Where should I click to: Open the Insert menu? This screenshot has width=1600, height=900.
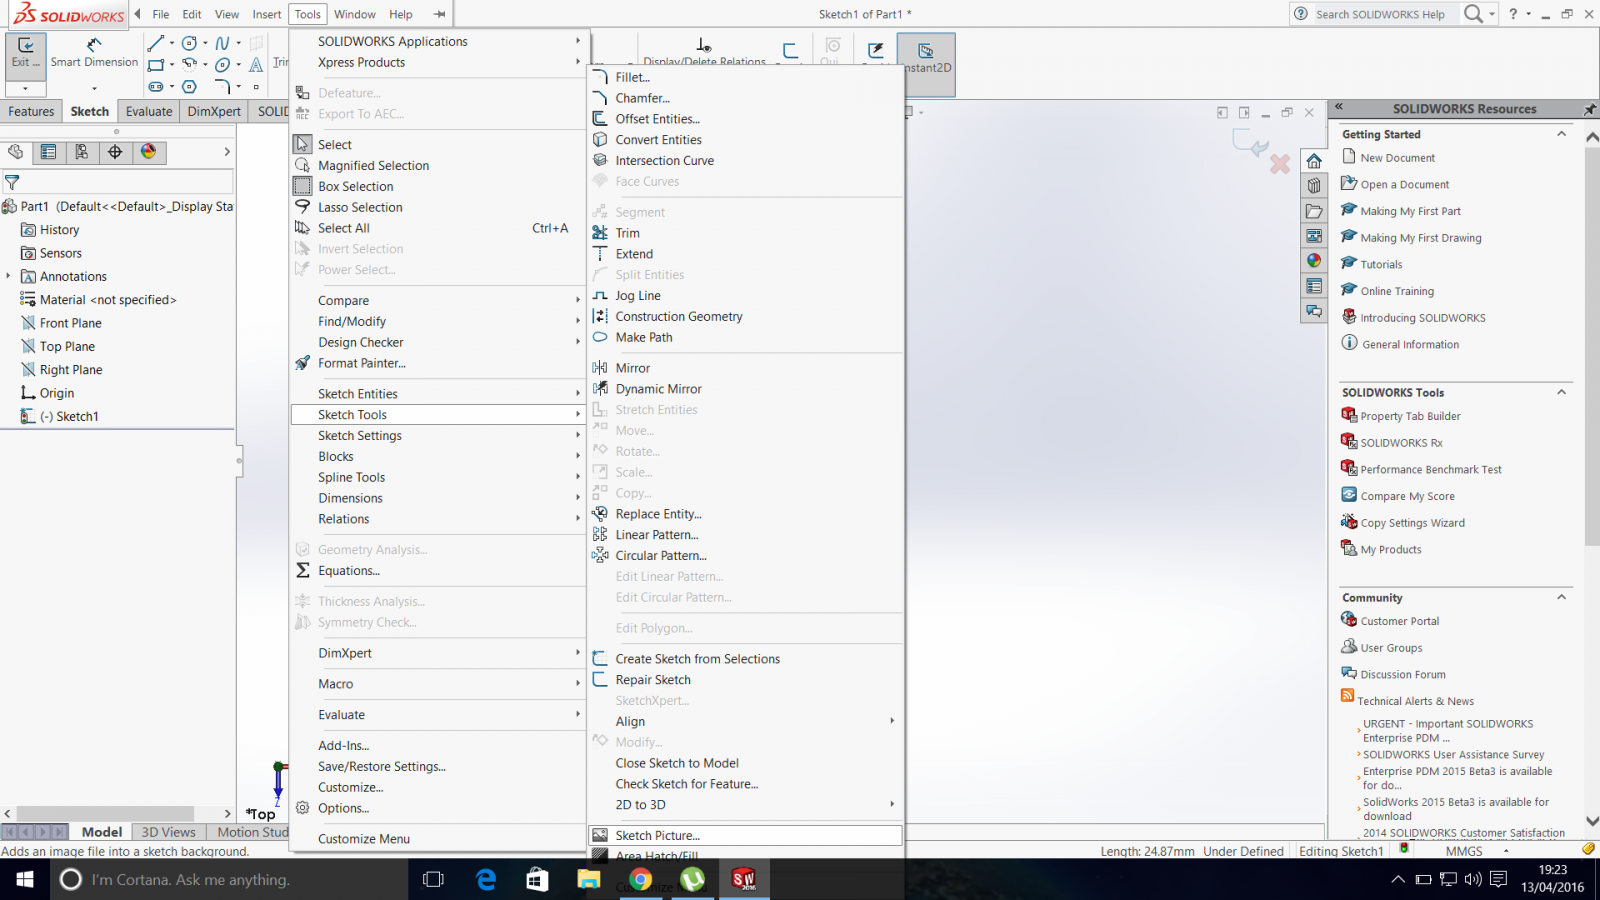pos(267,14)
